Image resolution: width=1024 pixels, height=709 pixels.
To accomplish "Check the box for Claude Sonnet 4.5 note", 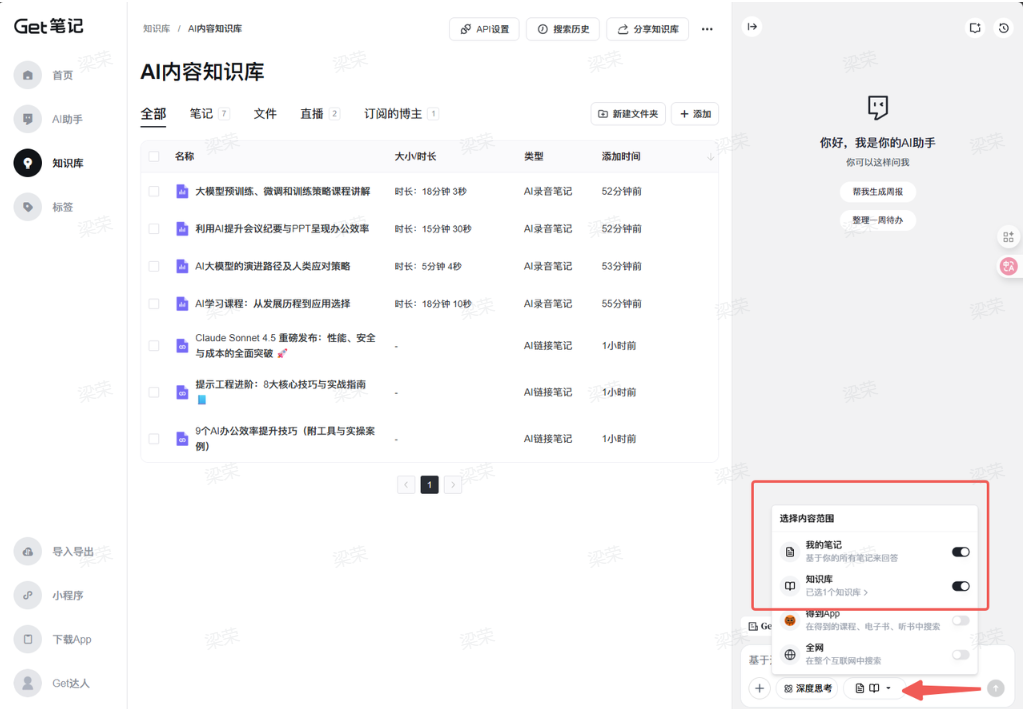I will (x=154, y=345).
